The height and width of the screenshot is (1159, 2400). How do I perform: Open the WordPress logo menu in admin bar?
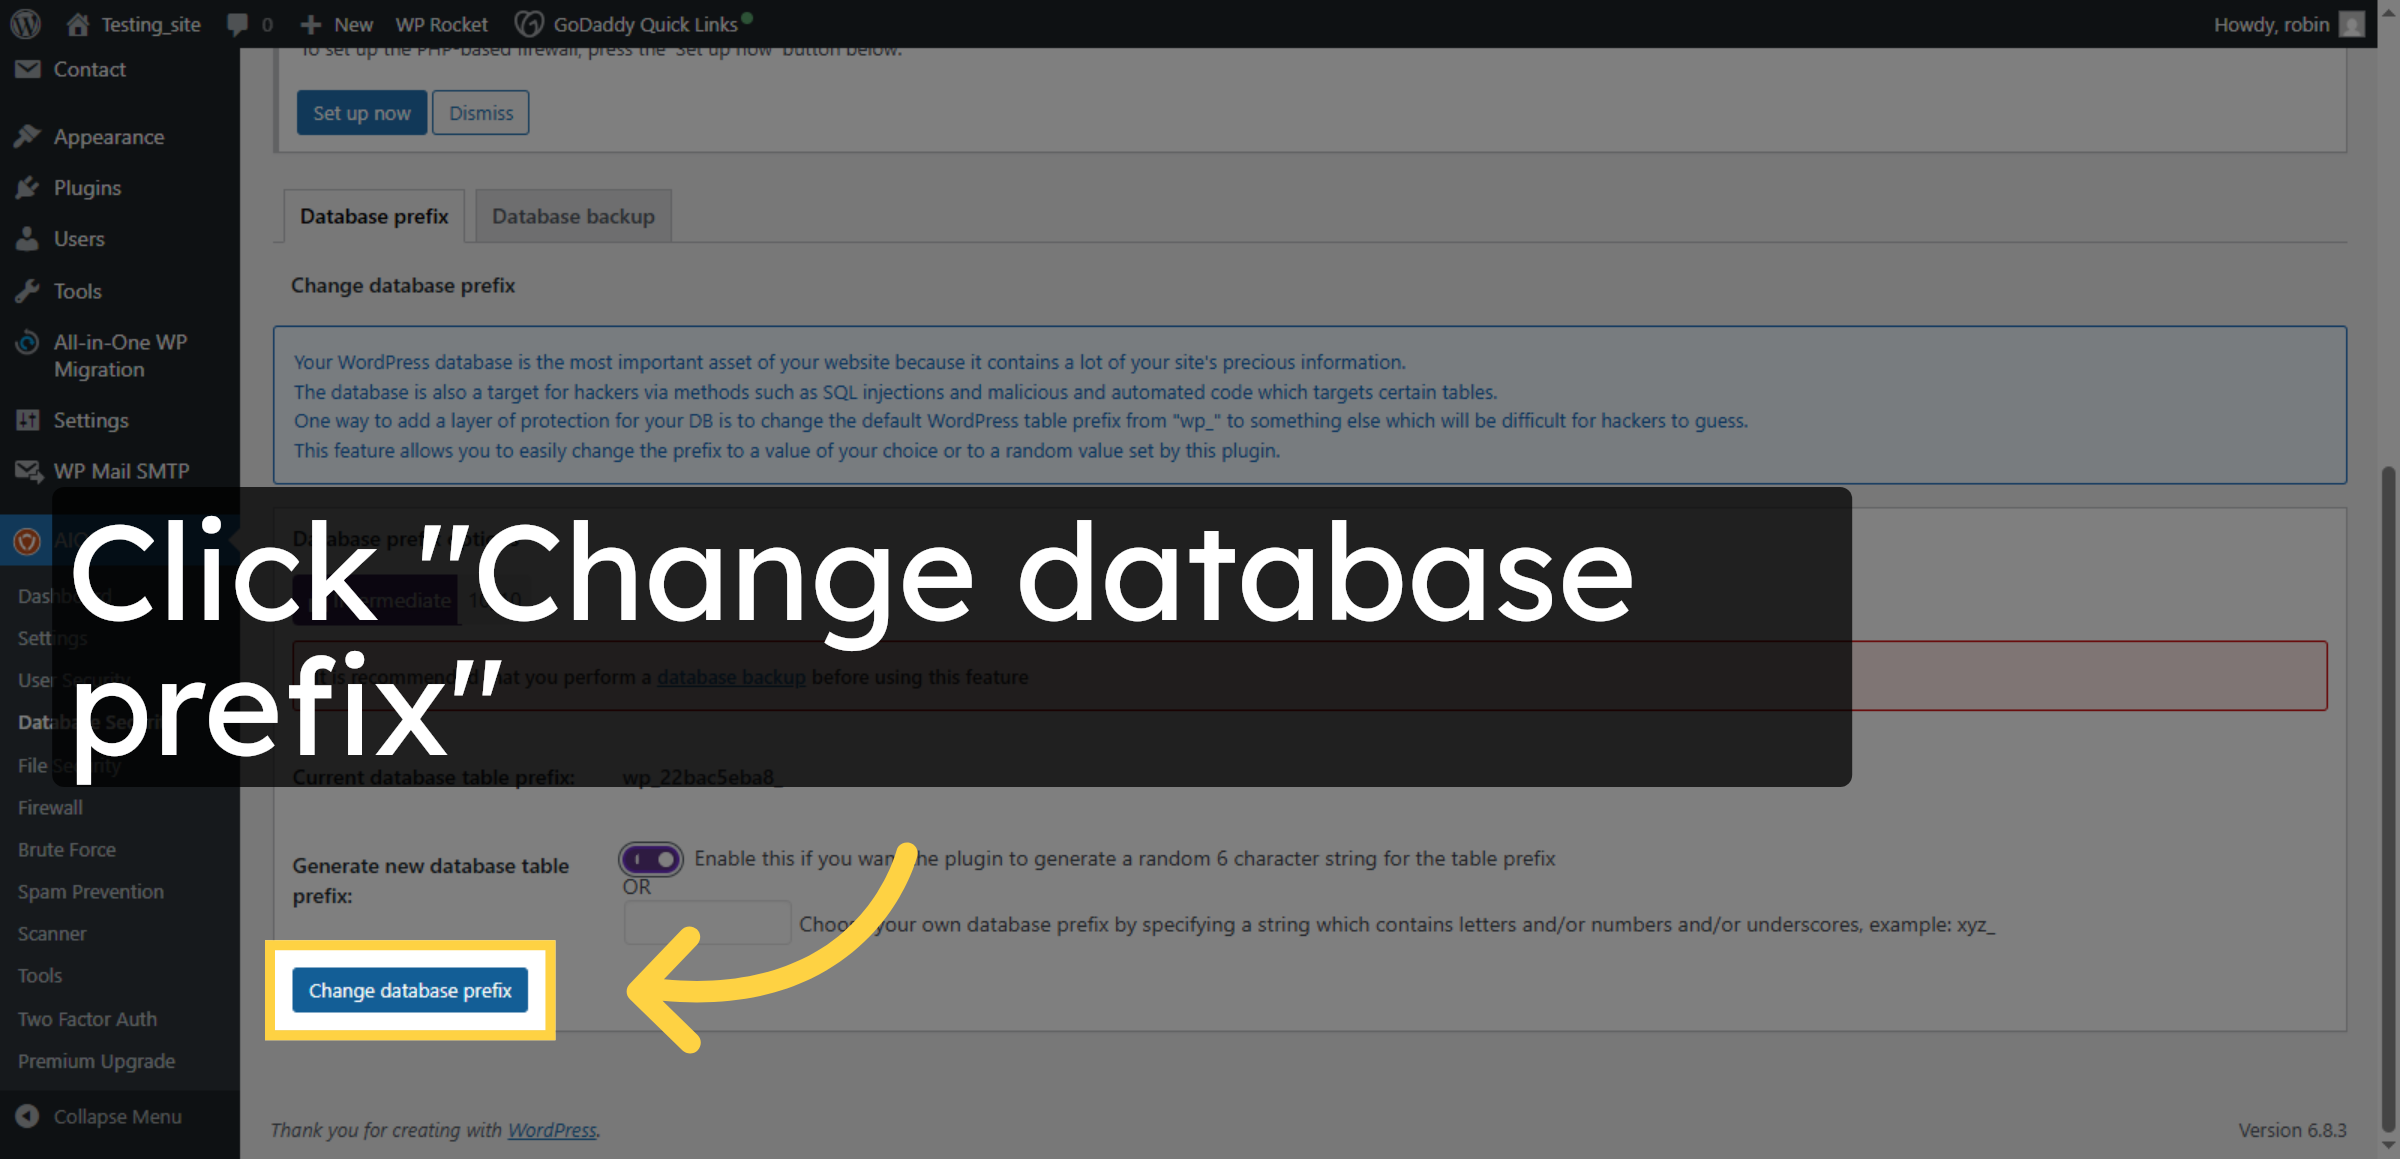click(24, 23)
